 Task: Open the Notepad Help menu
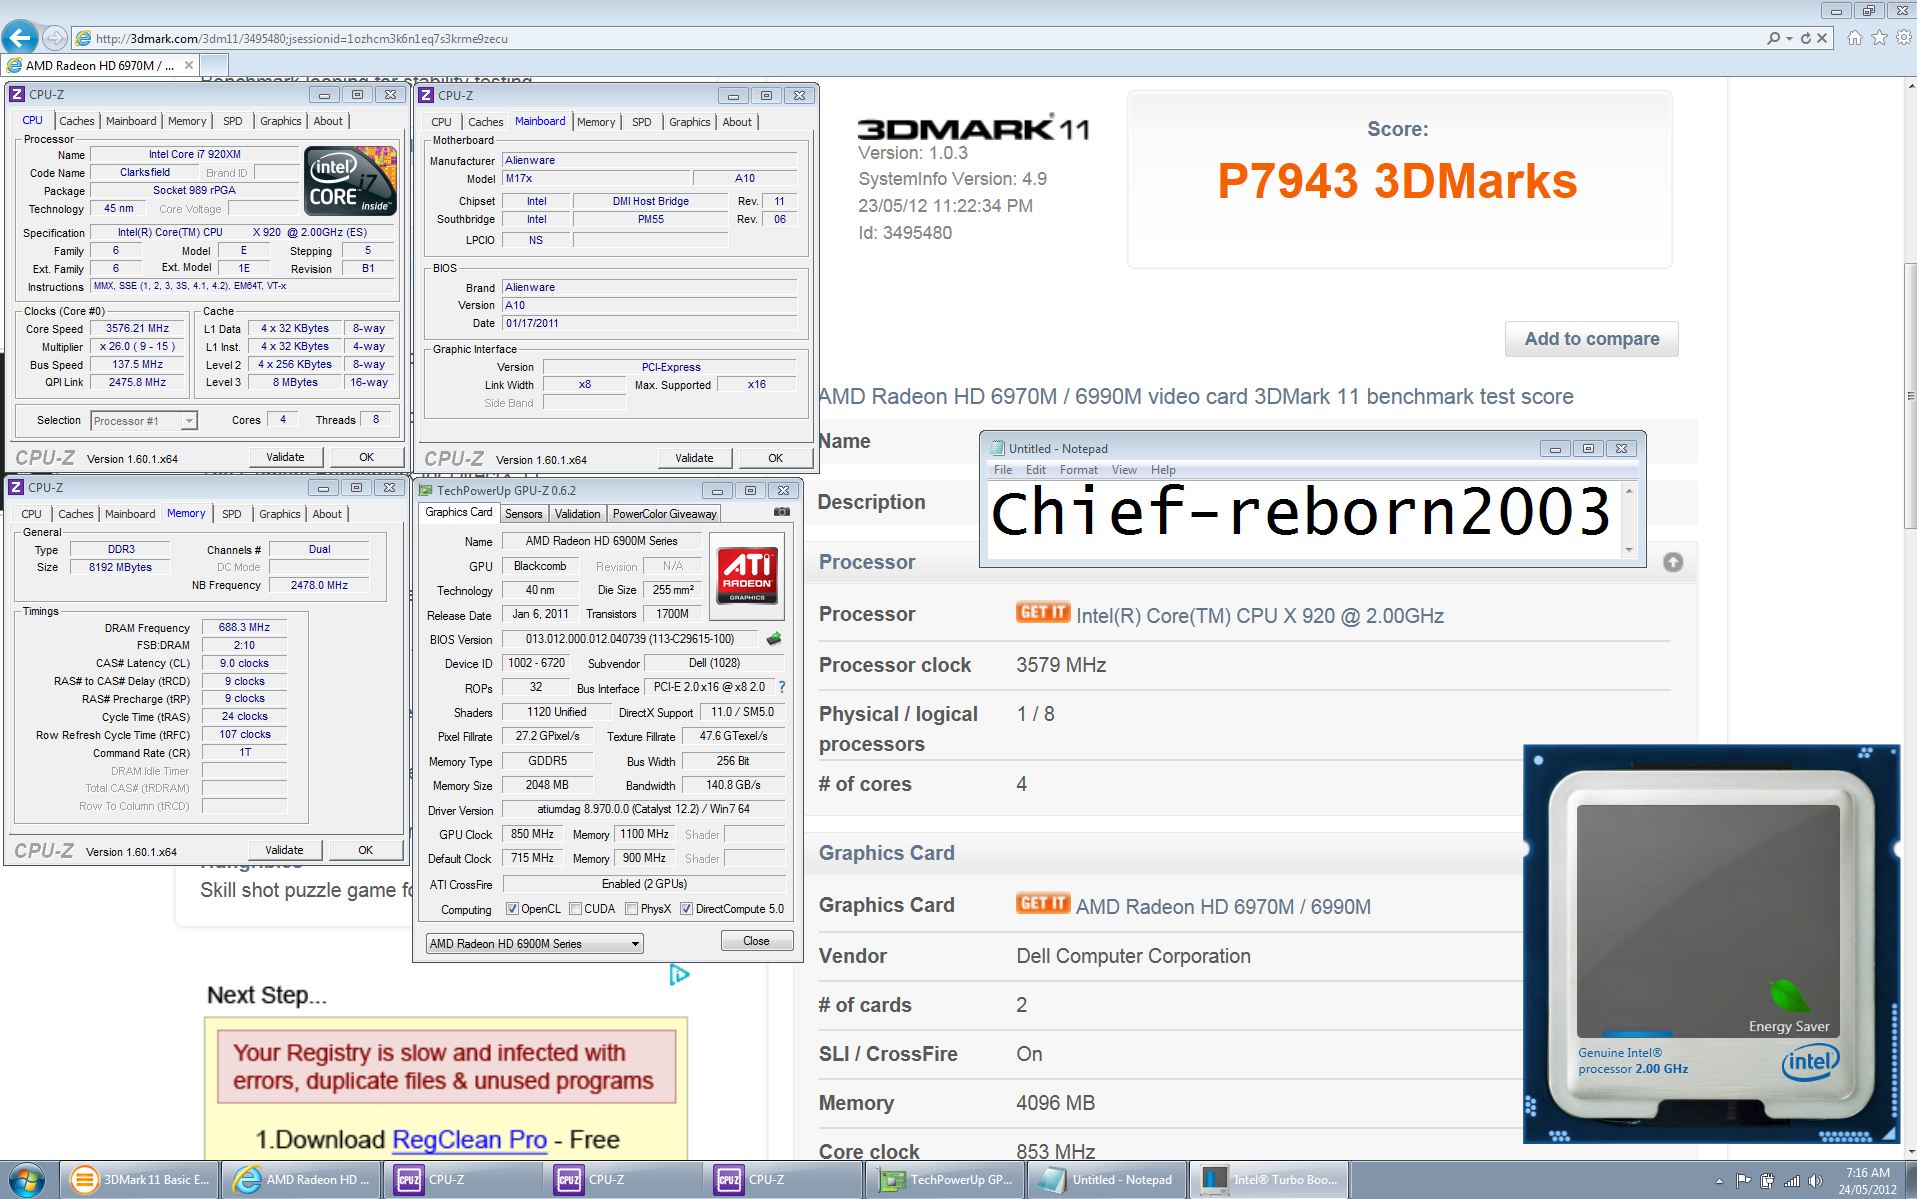point(1163,470)
